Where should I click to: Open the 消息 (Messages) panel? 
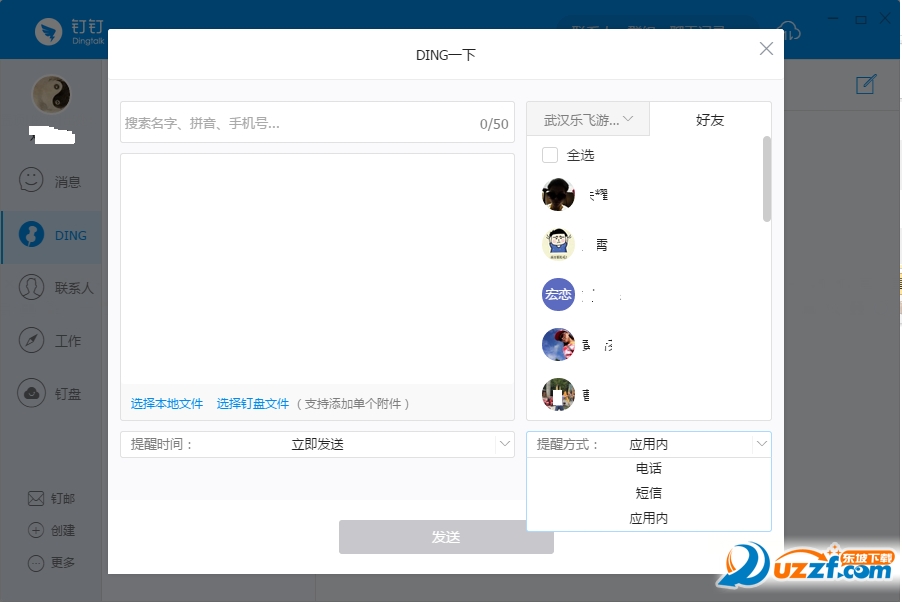tap(51, 181)
